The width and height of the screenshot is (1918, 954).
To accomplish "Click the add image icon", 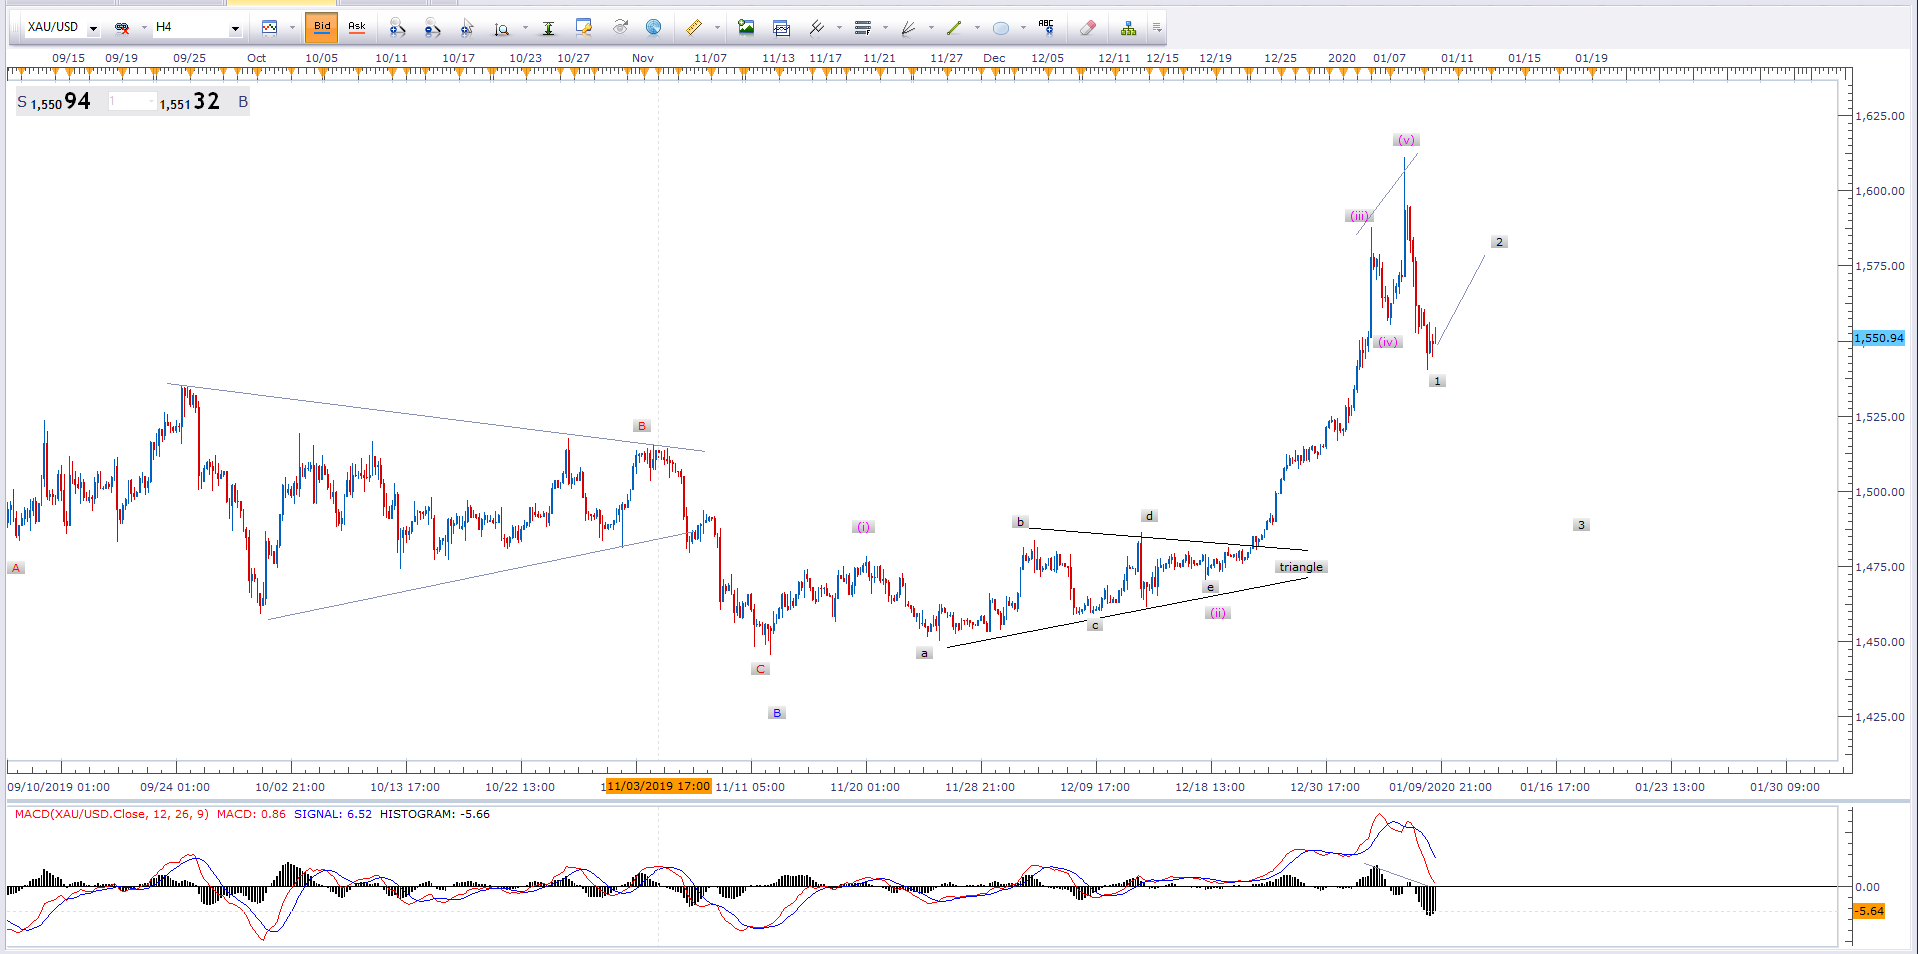I will (746, 28).
